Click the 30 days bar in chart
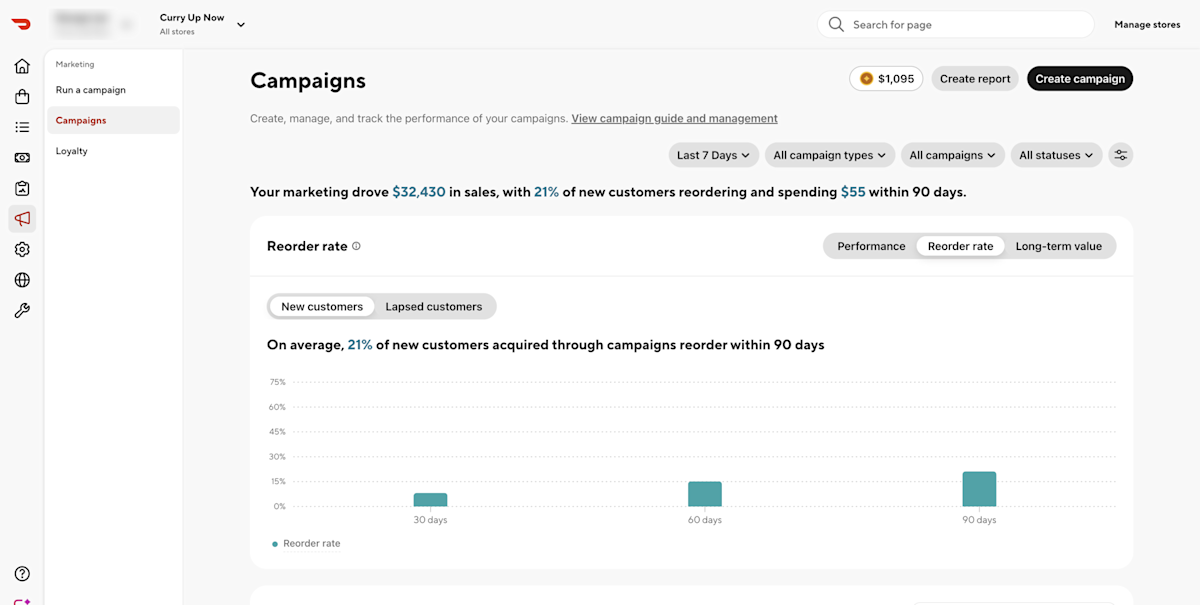1200x605 pixels. point(430,500)
